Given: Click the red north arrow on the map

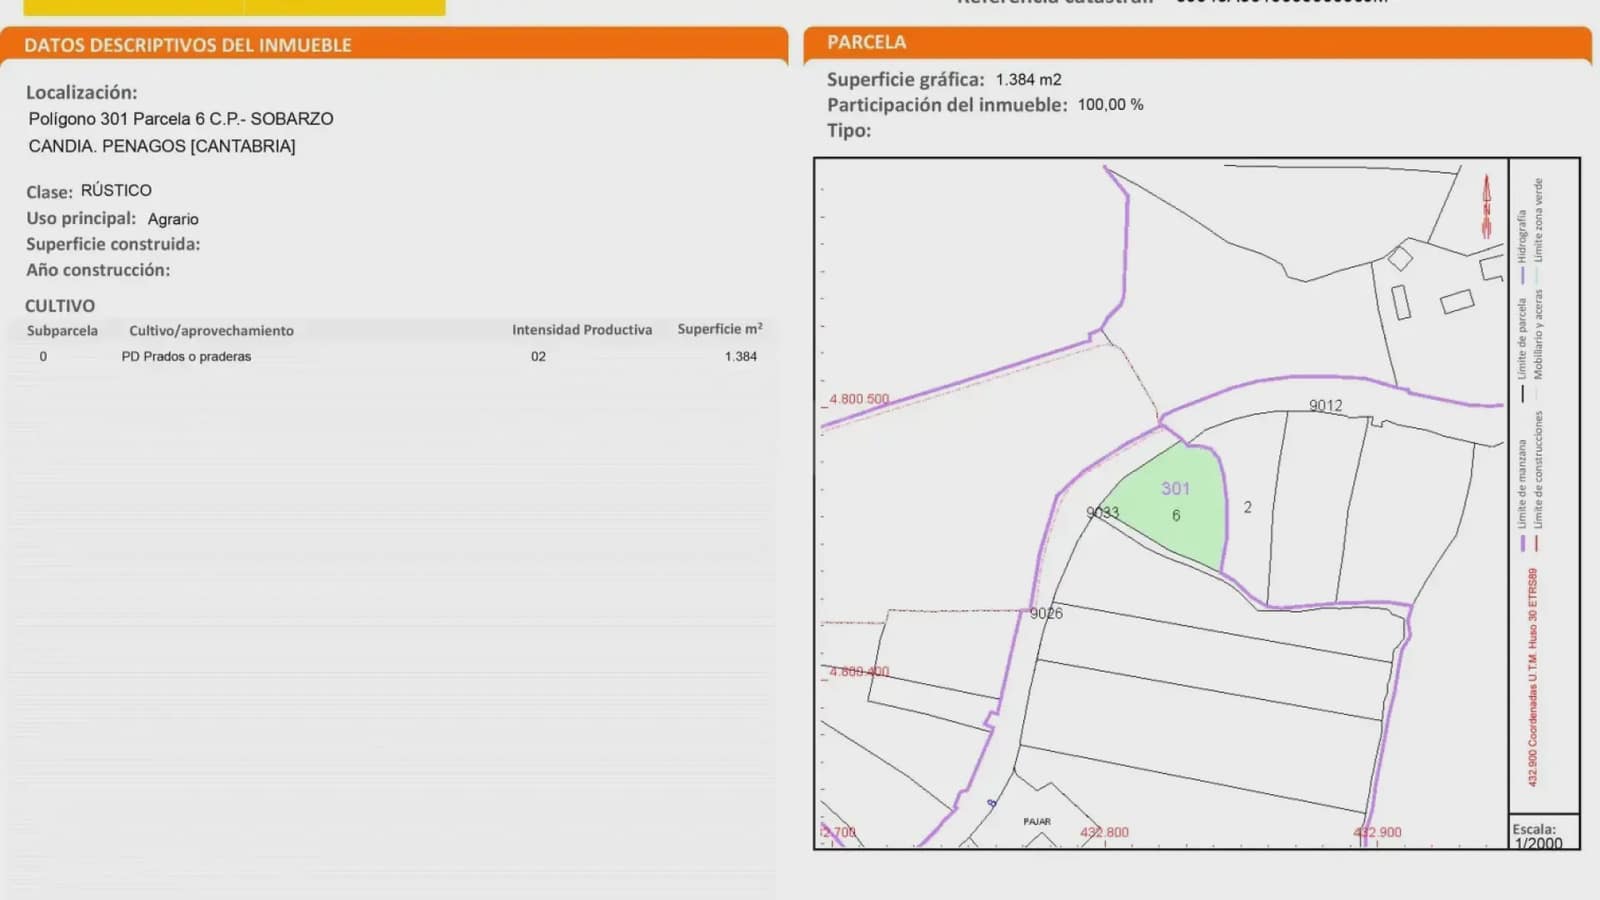Looking at the screenshot, I should click(x=1486, y=206).
